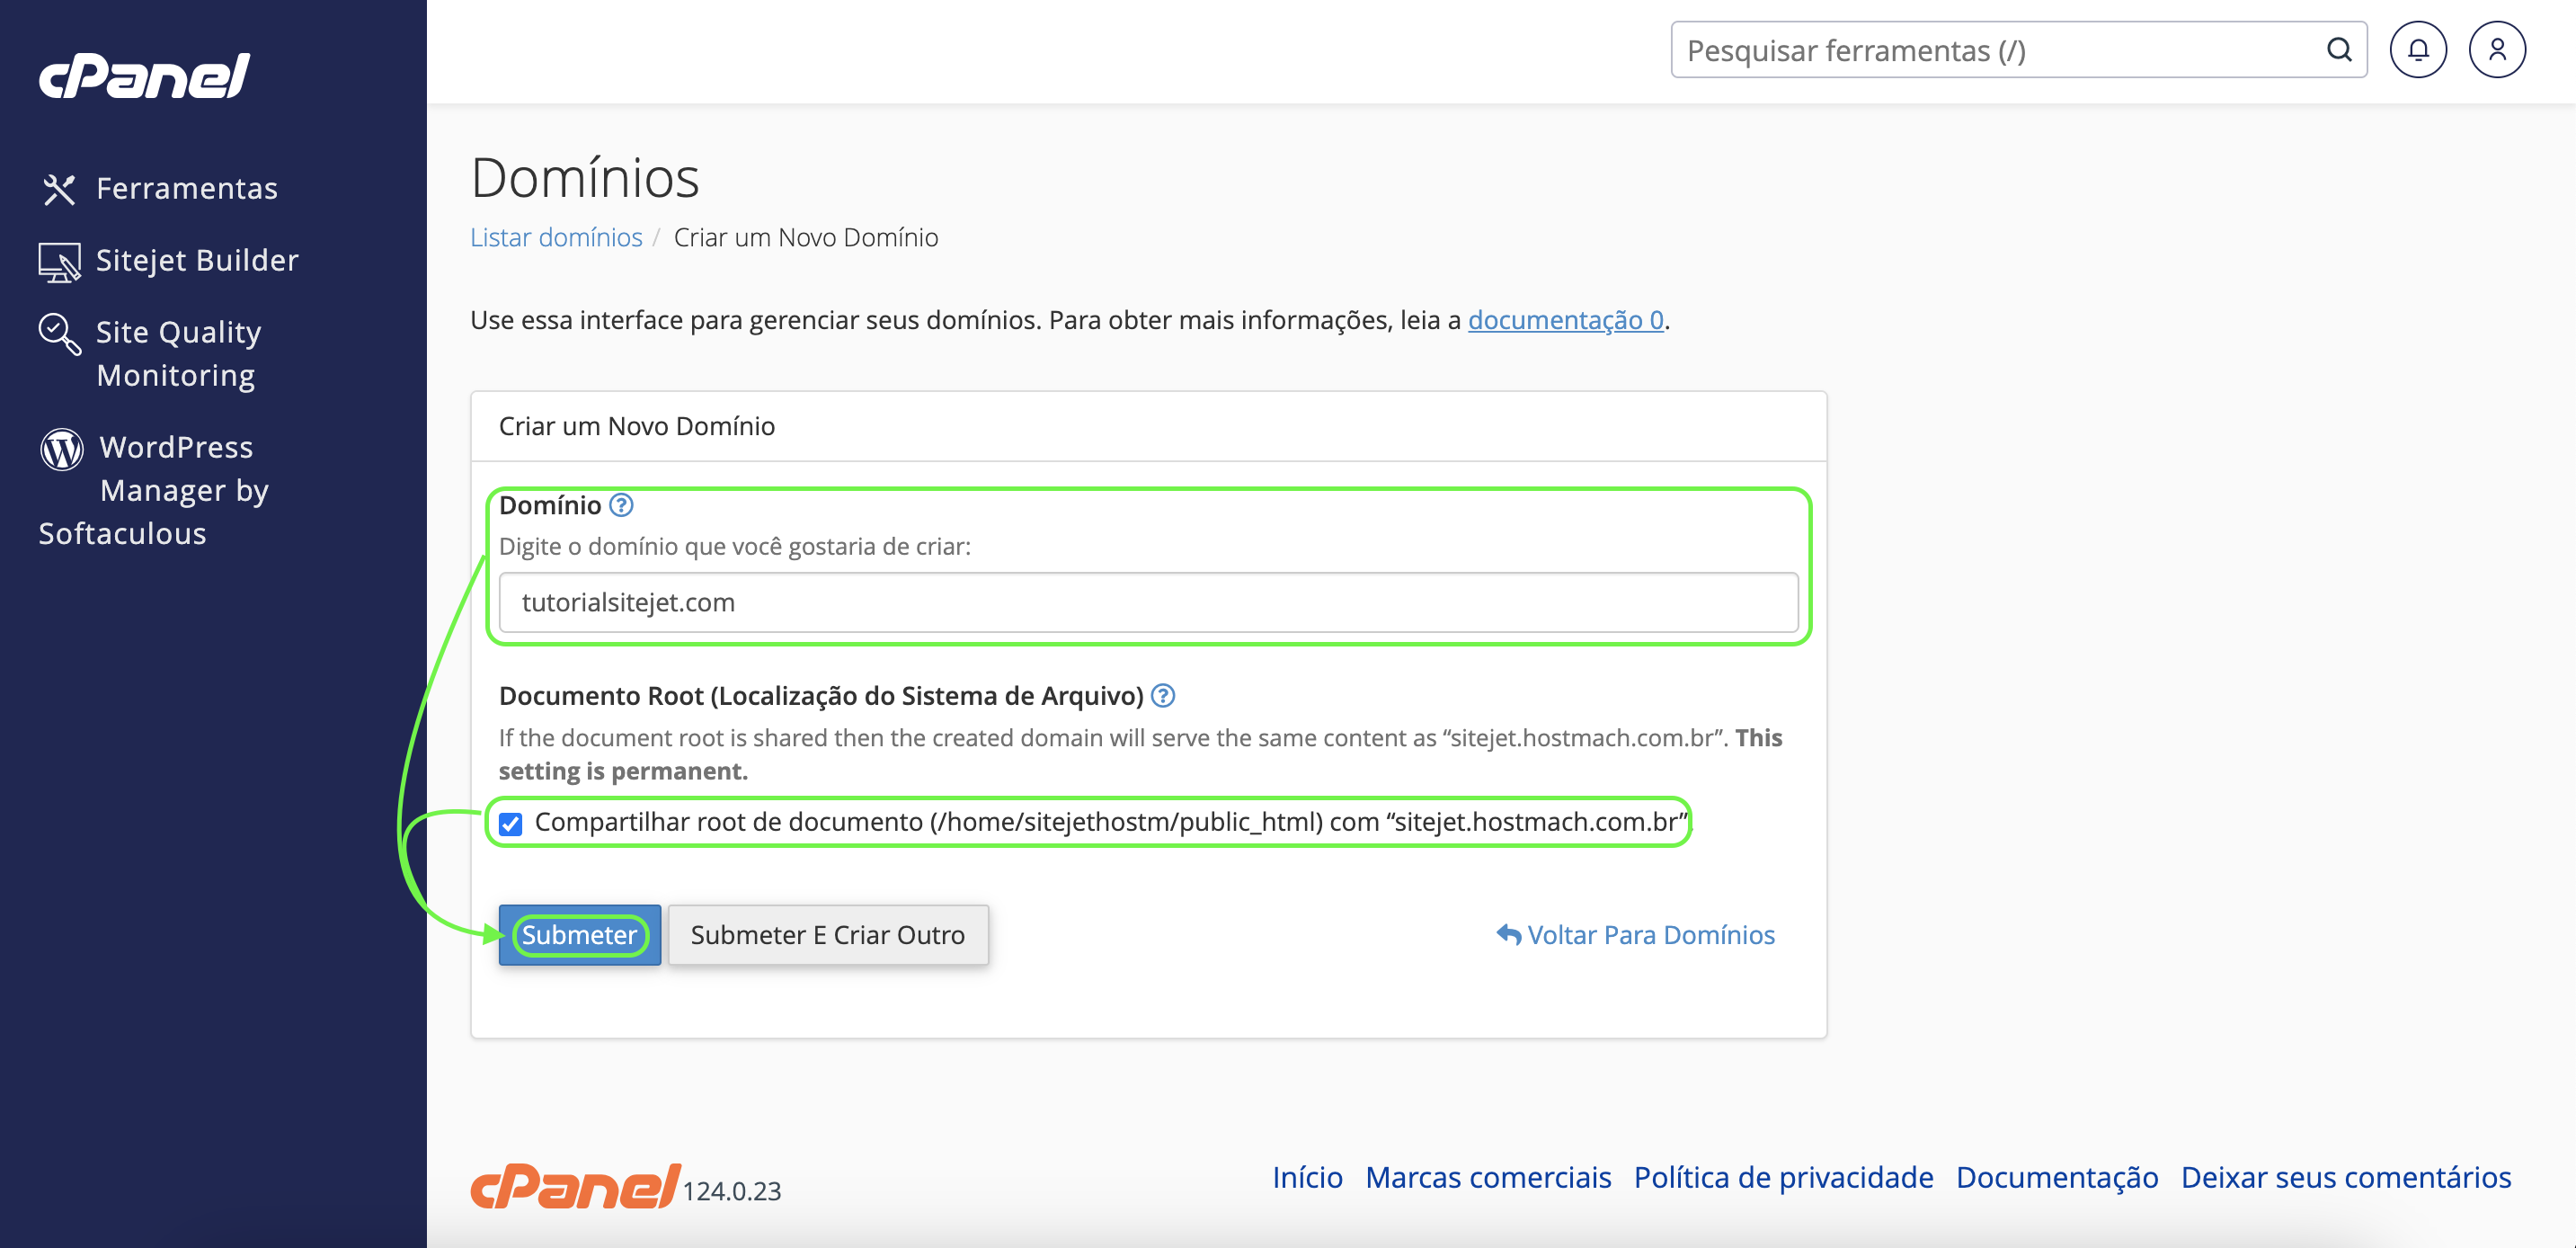Open the documentação 0 link
This screenshot has width=2576, height=1248.
click(x=1565, y=320)
